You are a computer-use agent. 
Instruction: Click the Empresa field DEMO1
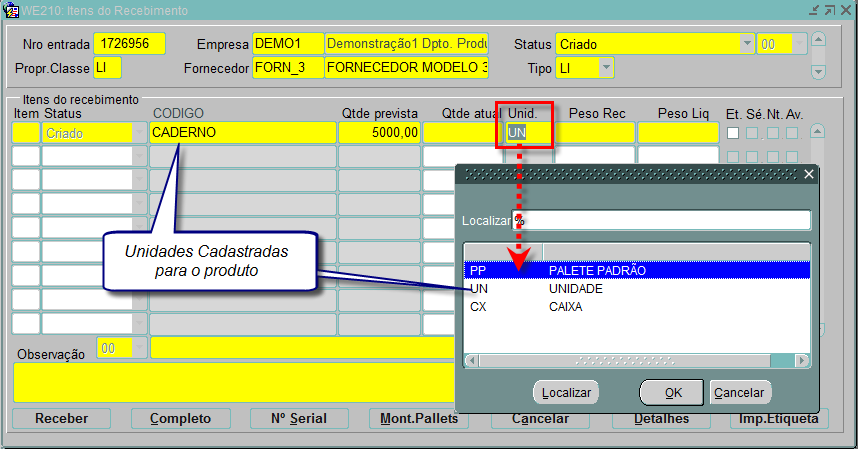(x=288, y=44)
